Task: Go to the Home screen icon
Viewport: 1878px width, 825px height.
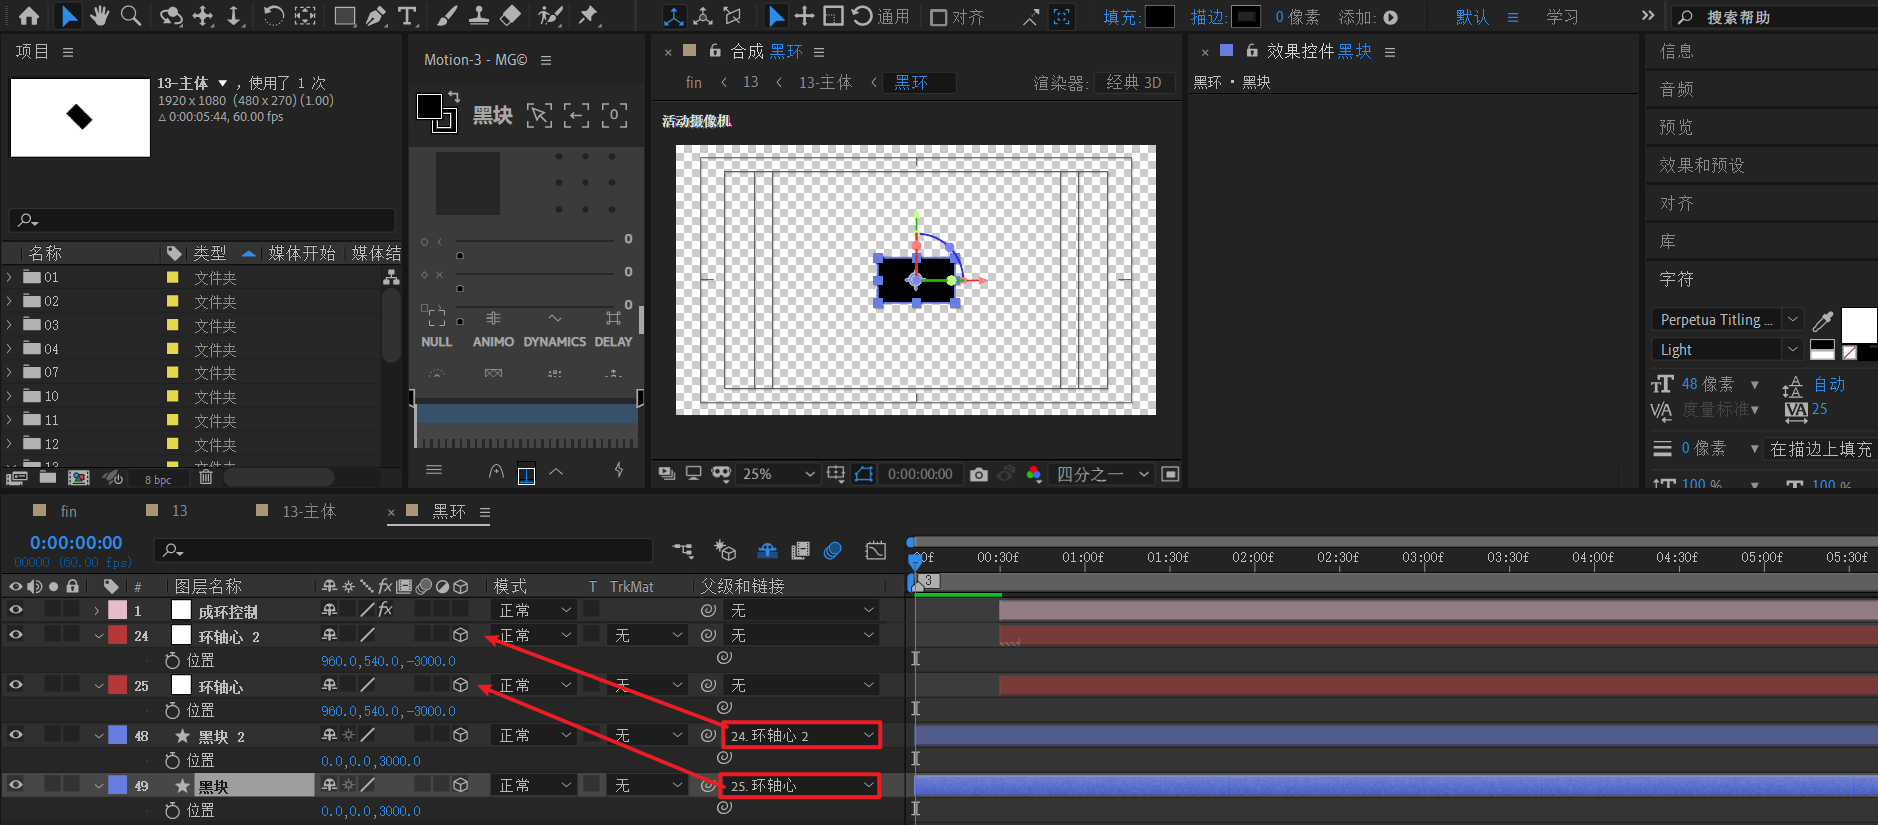Action: click(x=29, y=16)
